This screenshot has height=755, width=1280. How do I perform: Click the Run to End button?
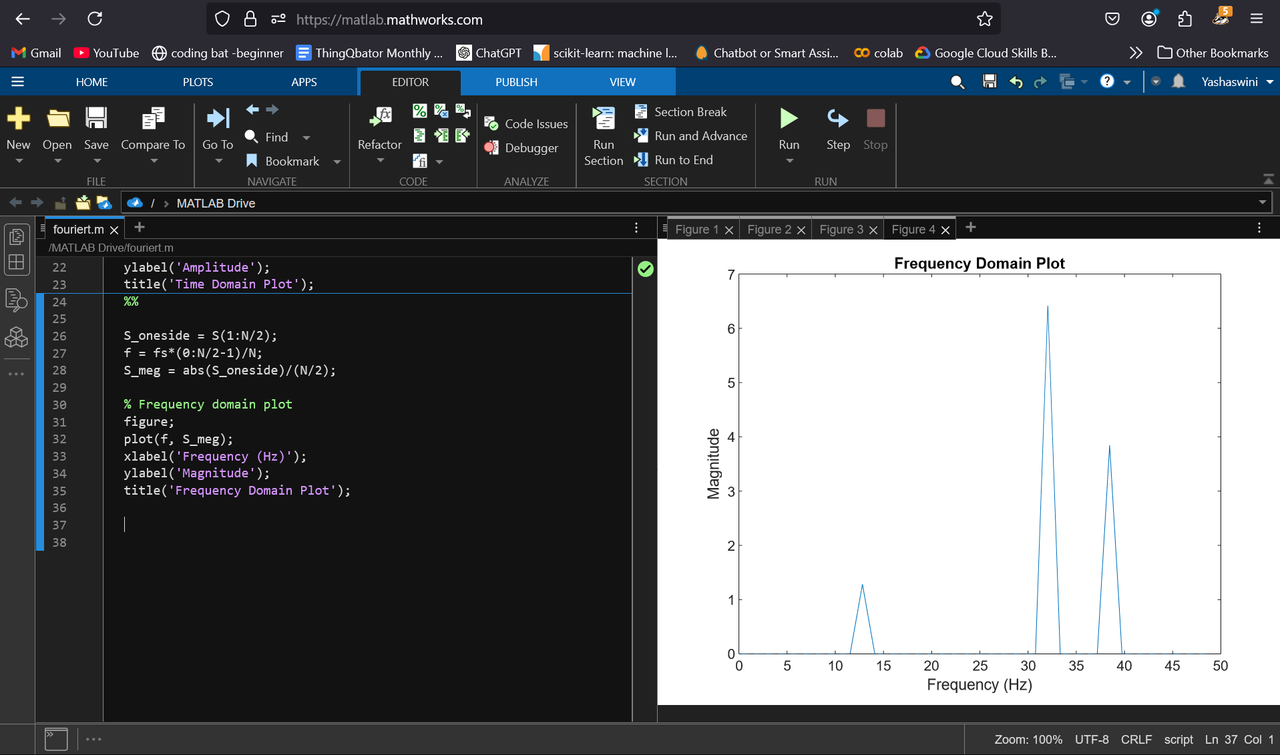[x=674, y=160]
